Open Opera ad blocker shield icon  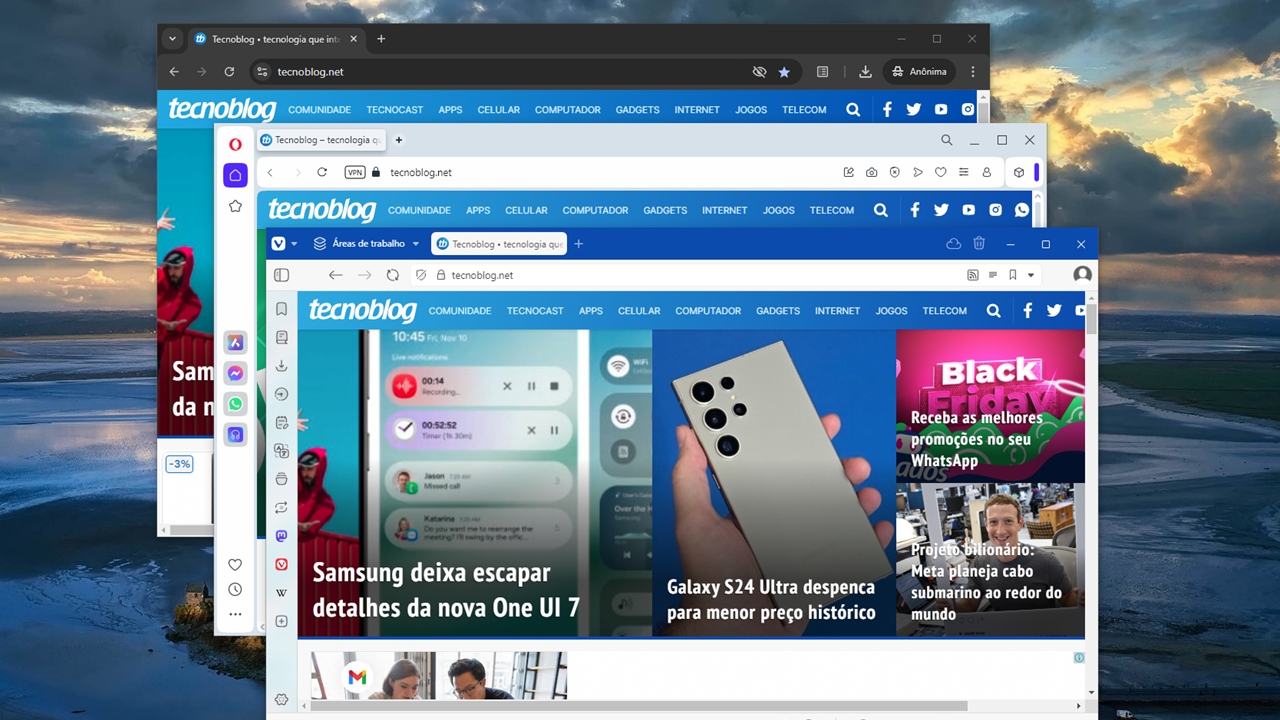(x=895, y=172)
